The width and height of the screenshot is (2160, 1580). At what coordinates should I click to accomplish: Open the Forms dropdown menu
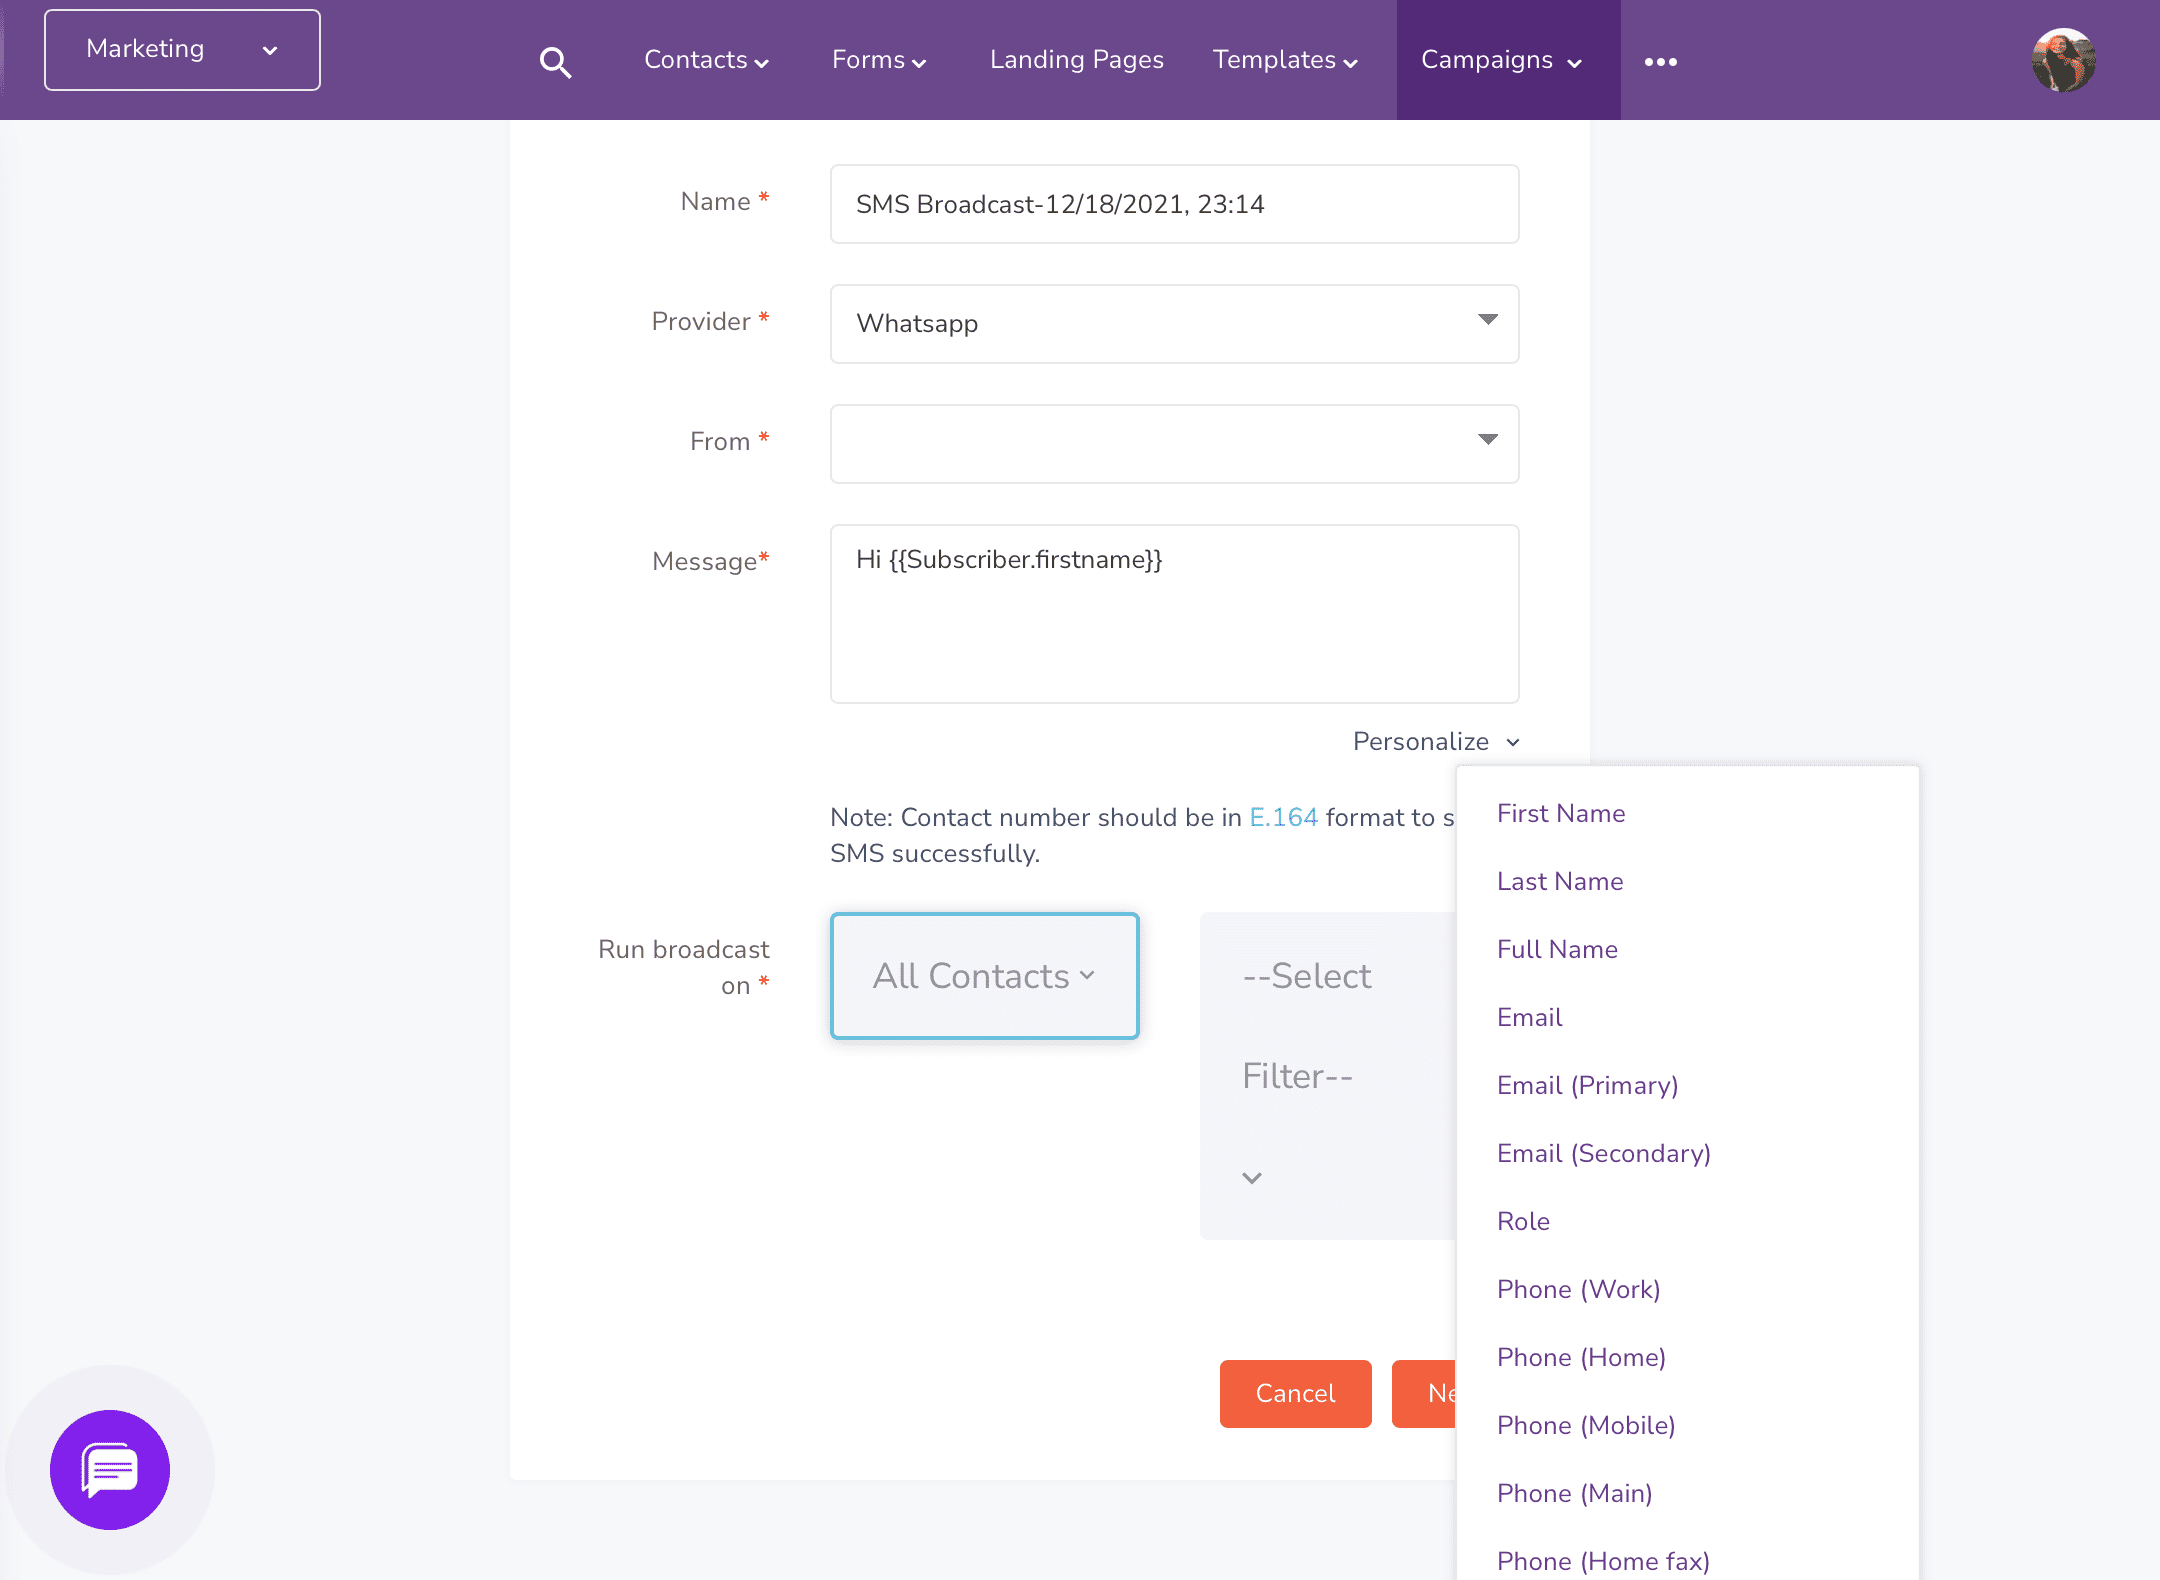[x=879, y=60]
